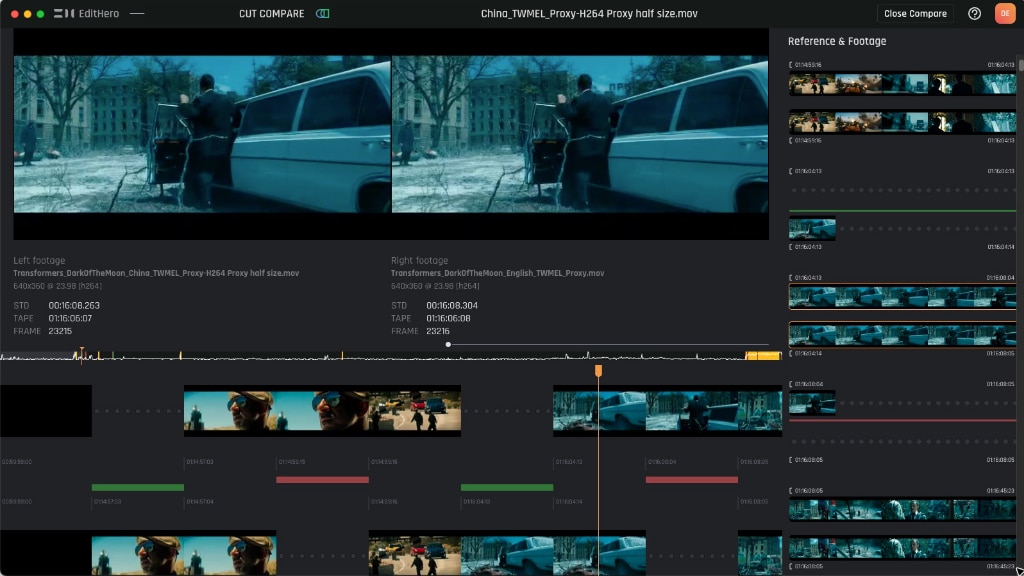Click the Close Compare button

point(915,14)
